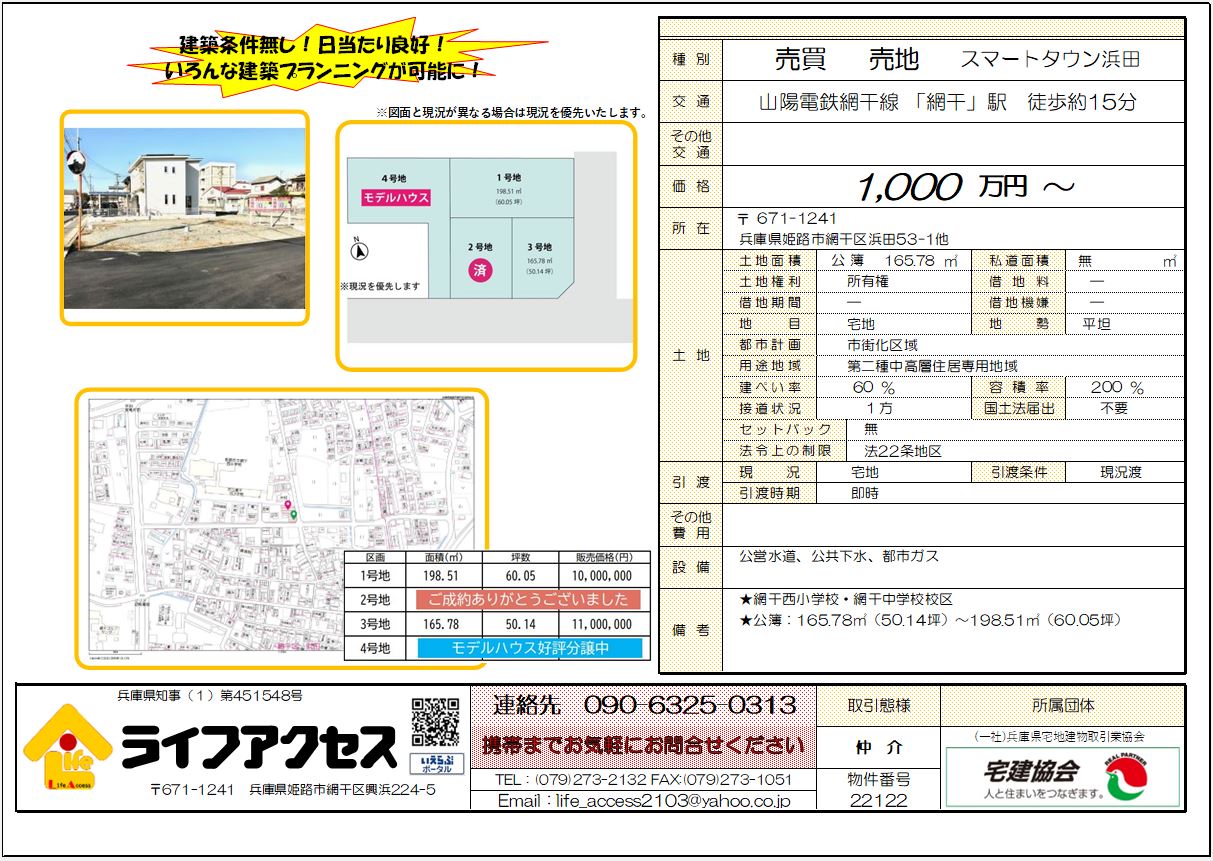
Task: Click the QR code beside company name
Action: coord(436,724)
